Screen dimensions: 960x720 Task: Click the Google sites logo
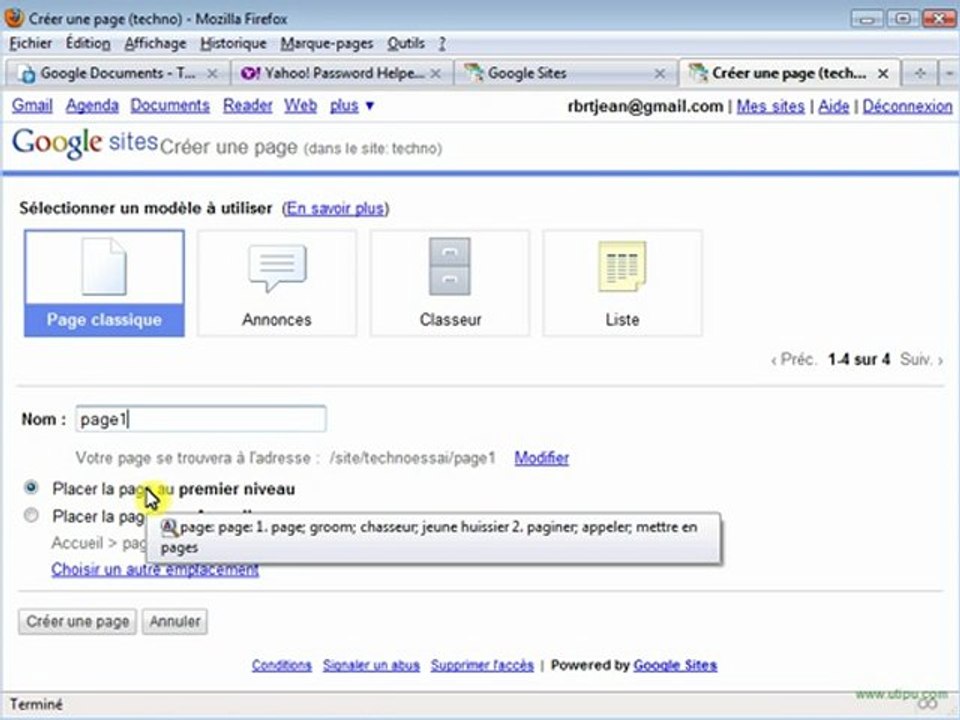(x=84, y=143)
